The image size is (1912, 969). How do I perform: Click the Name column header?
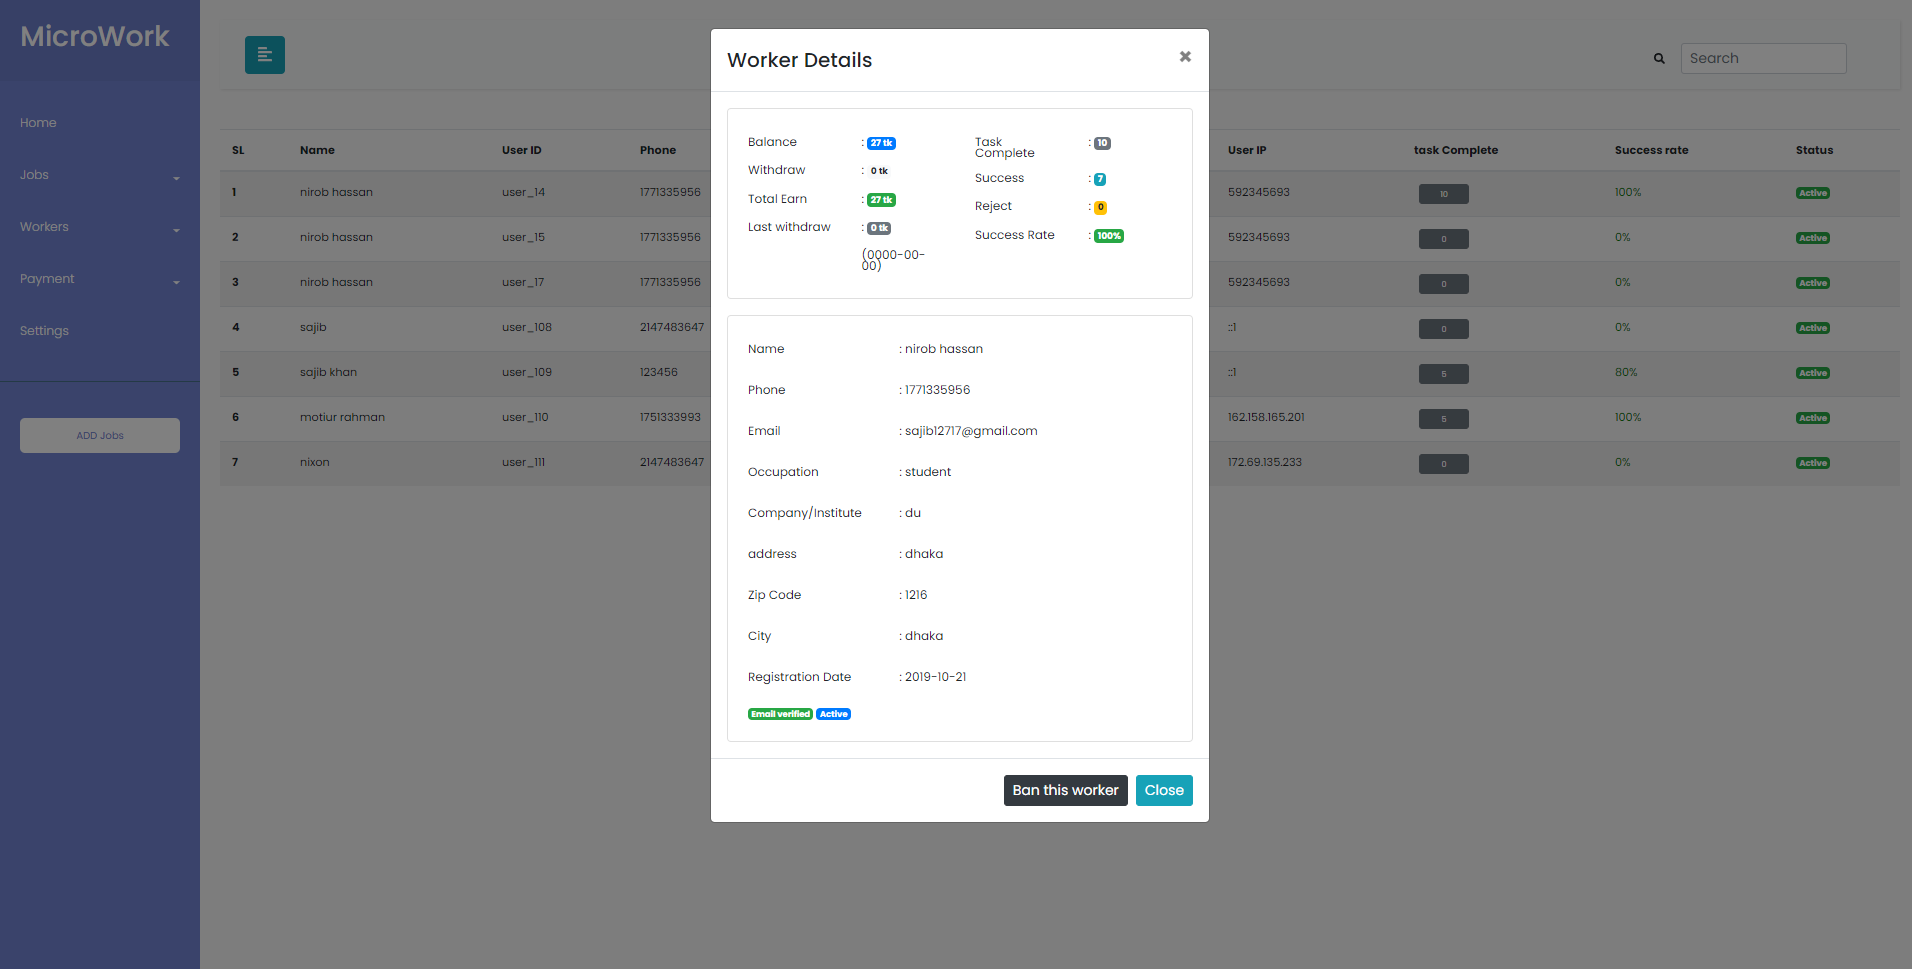point(317,150)
